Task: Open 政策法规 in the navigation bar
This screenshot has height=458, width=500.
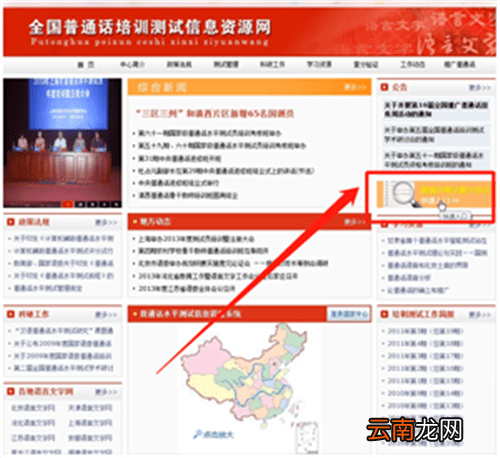Action: pos(179,64)
